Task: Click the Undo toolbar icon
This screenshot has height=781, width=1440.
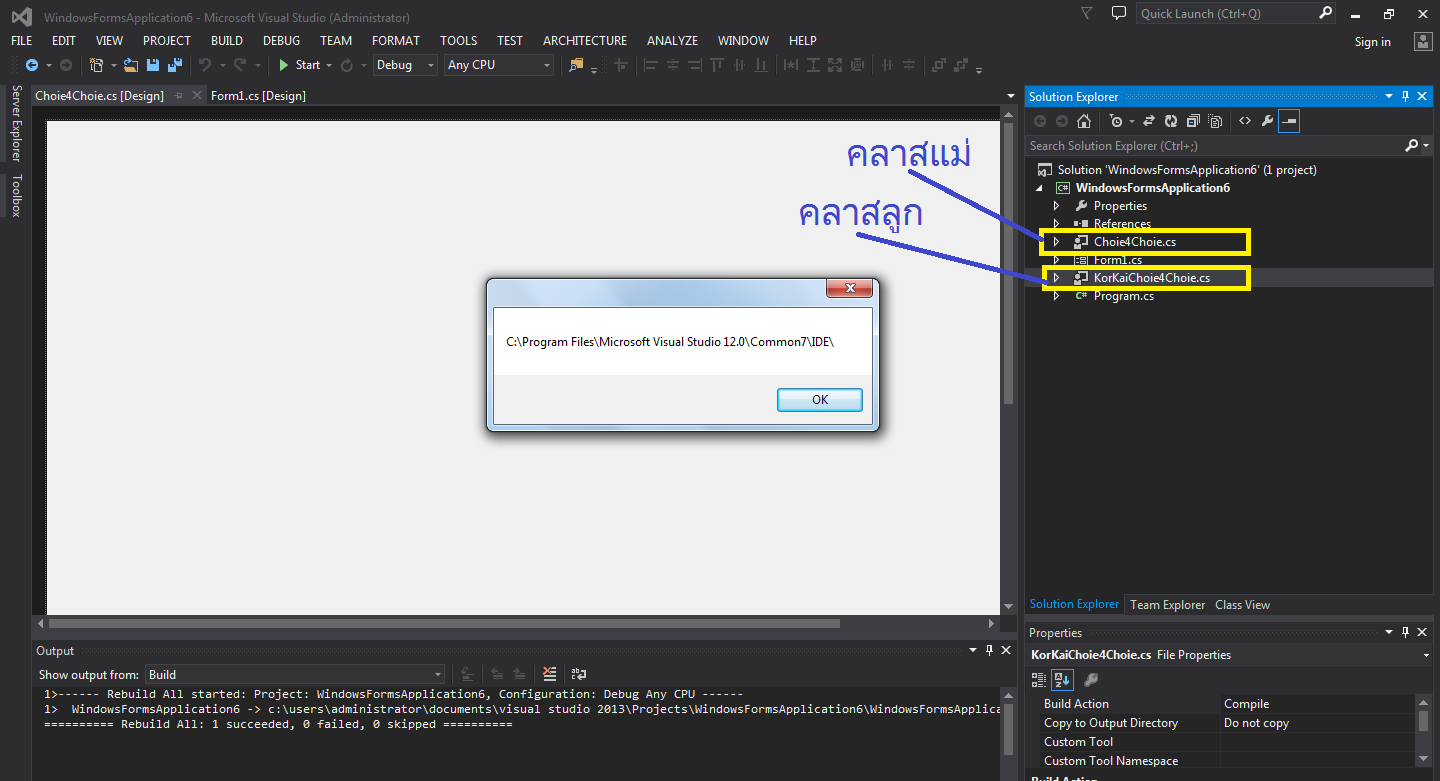Action: (205, 65)
